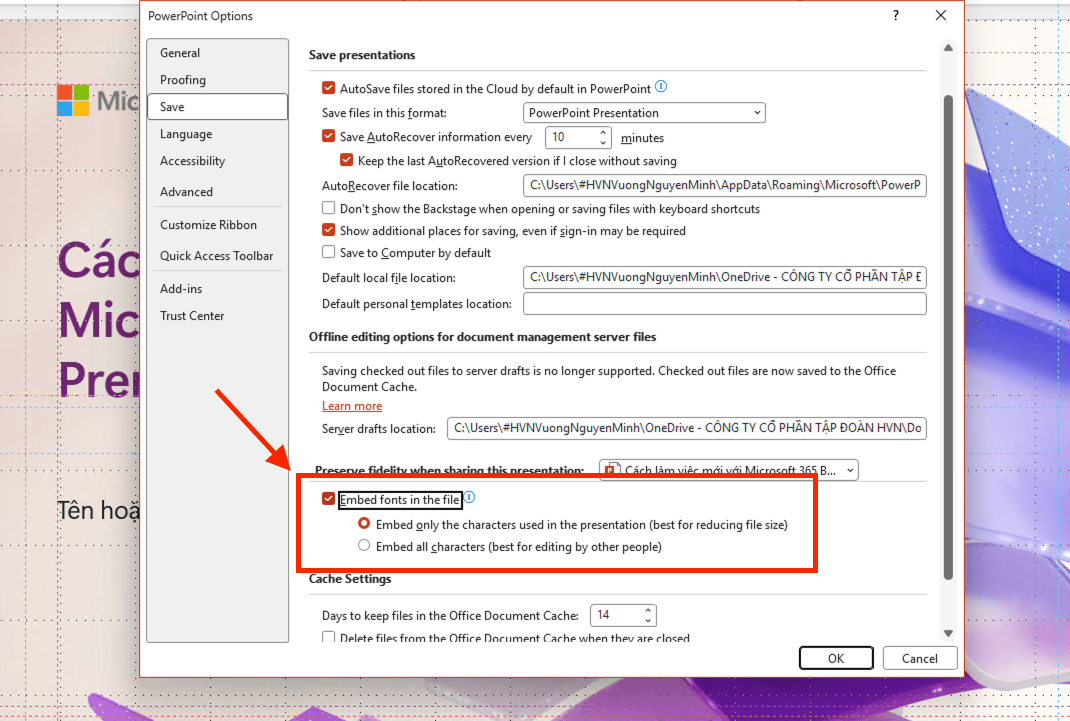Viewport: 1070px width, 721px height.
Task: Increase AutoRecover minutes with the up arrow
Action: (x=603, y=132)
